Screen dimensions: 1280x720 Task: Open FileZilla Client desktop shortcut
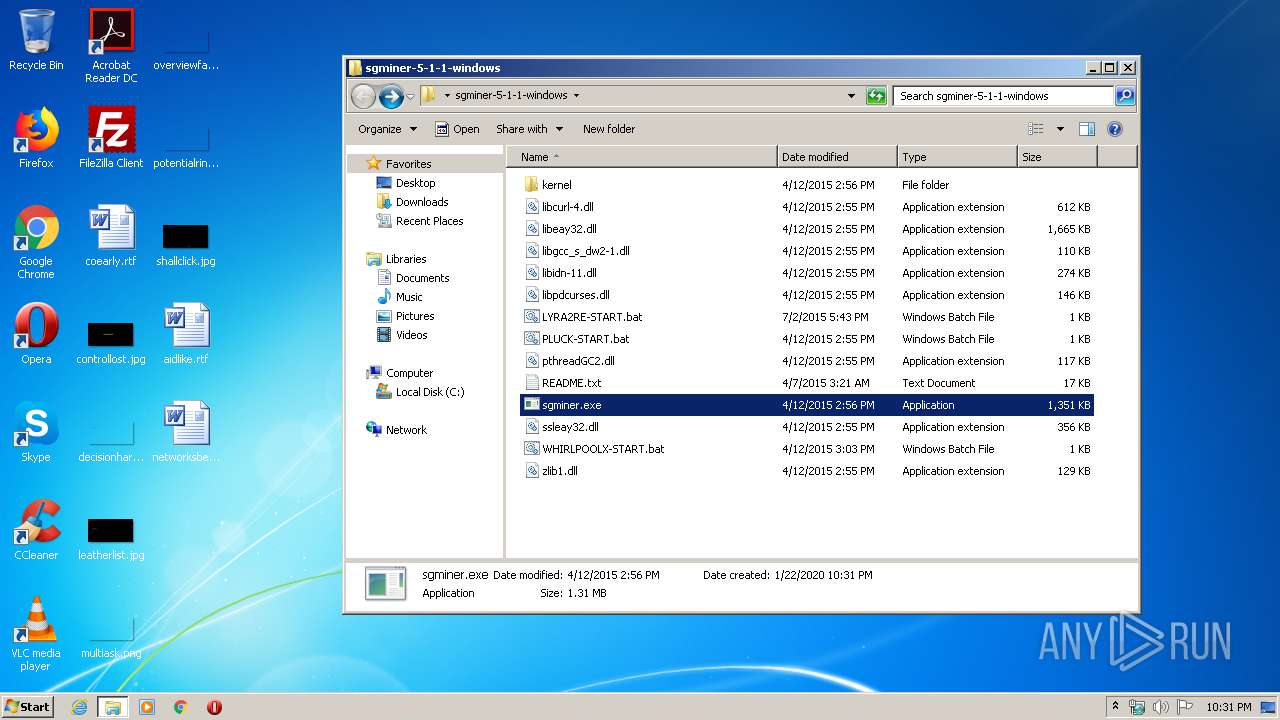click(x=111, y=138)
